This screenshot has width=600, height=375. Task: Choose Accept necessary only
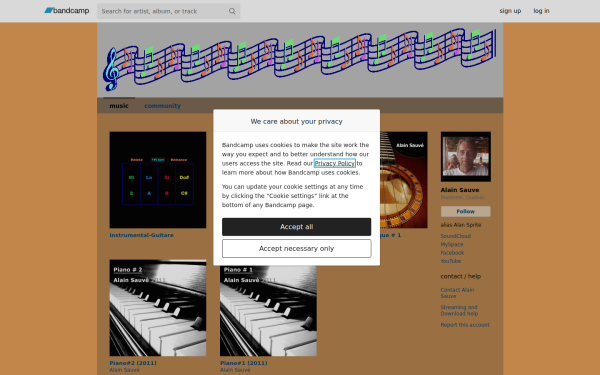(297, 249)
